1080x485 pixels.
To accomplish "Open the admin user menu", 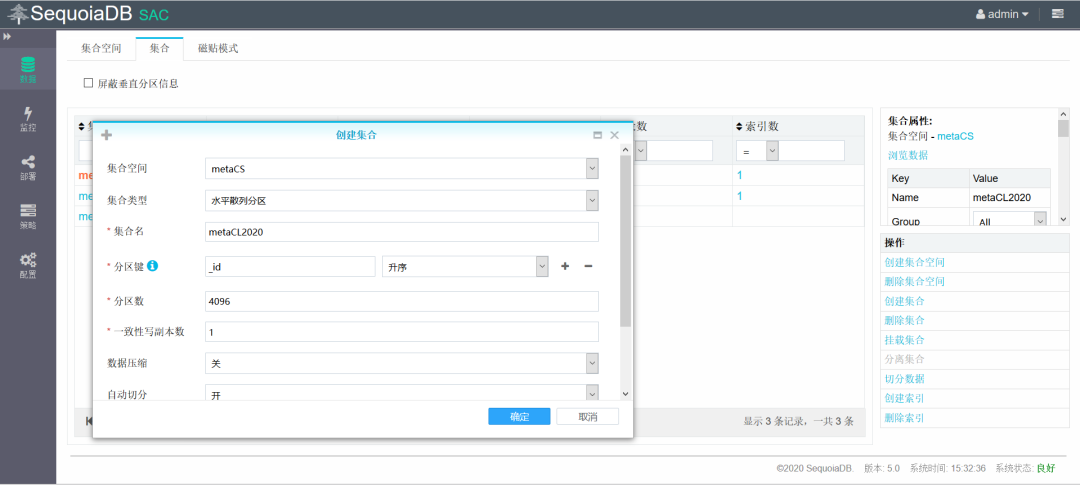I will [1002, 14].
